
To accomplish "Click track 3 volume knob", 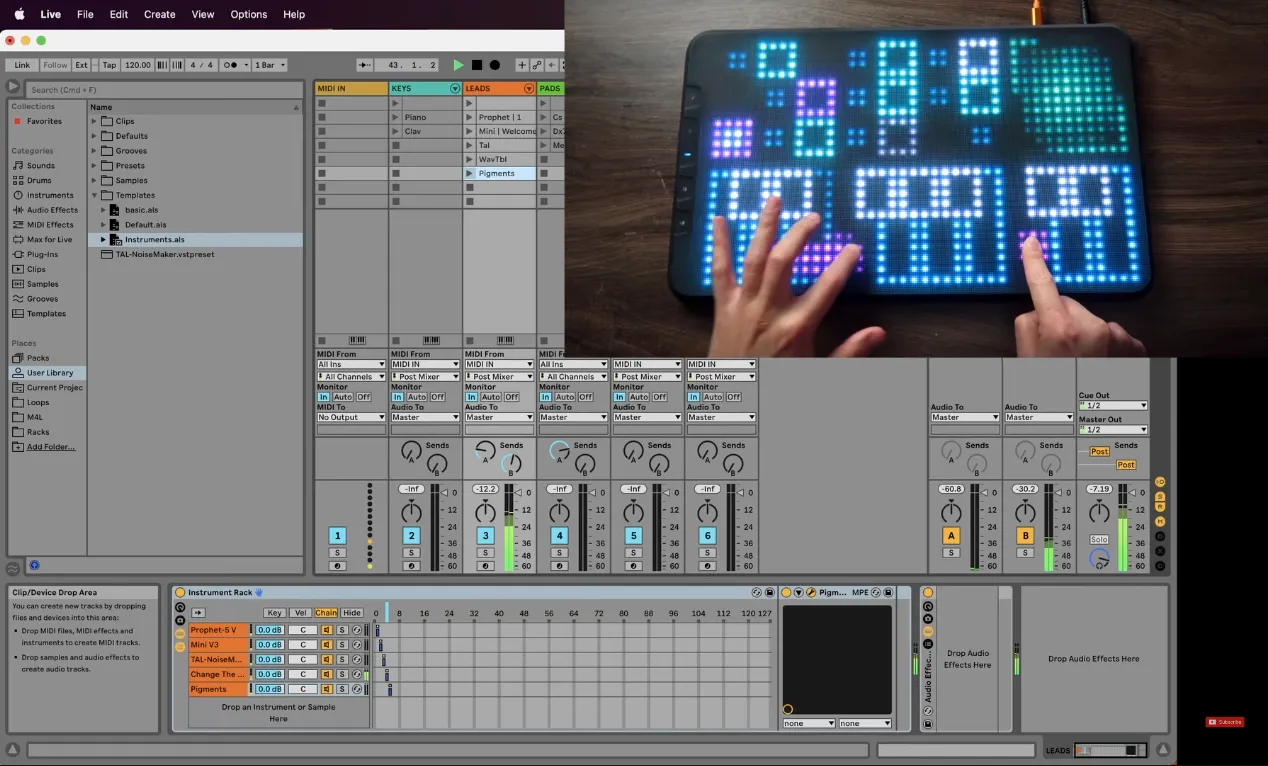I will [x=485, y=512].
